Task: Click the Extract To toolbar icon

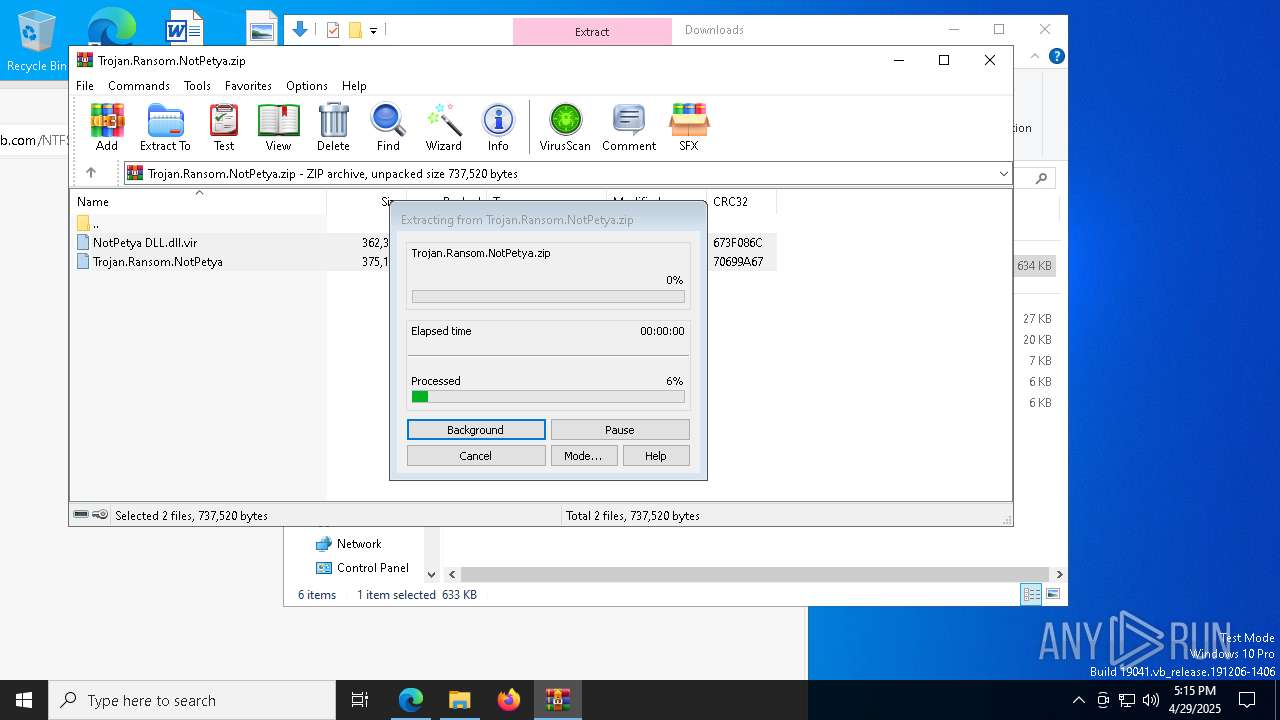Action: (165, 127)
